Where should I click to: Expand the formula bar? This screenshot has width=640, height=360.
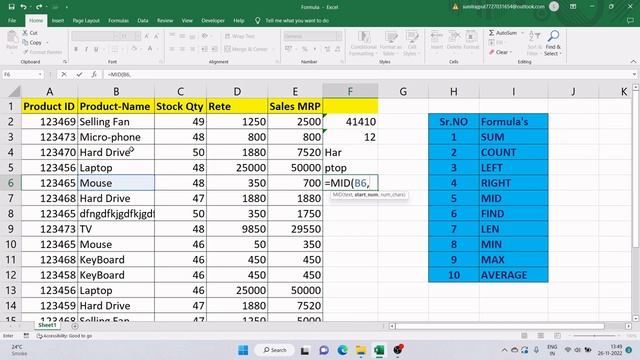coord(634,74)
